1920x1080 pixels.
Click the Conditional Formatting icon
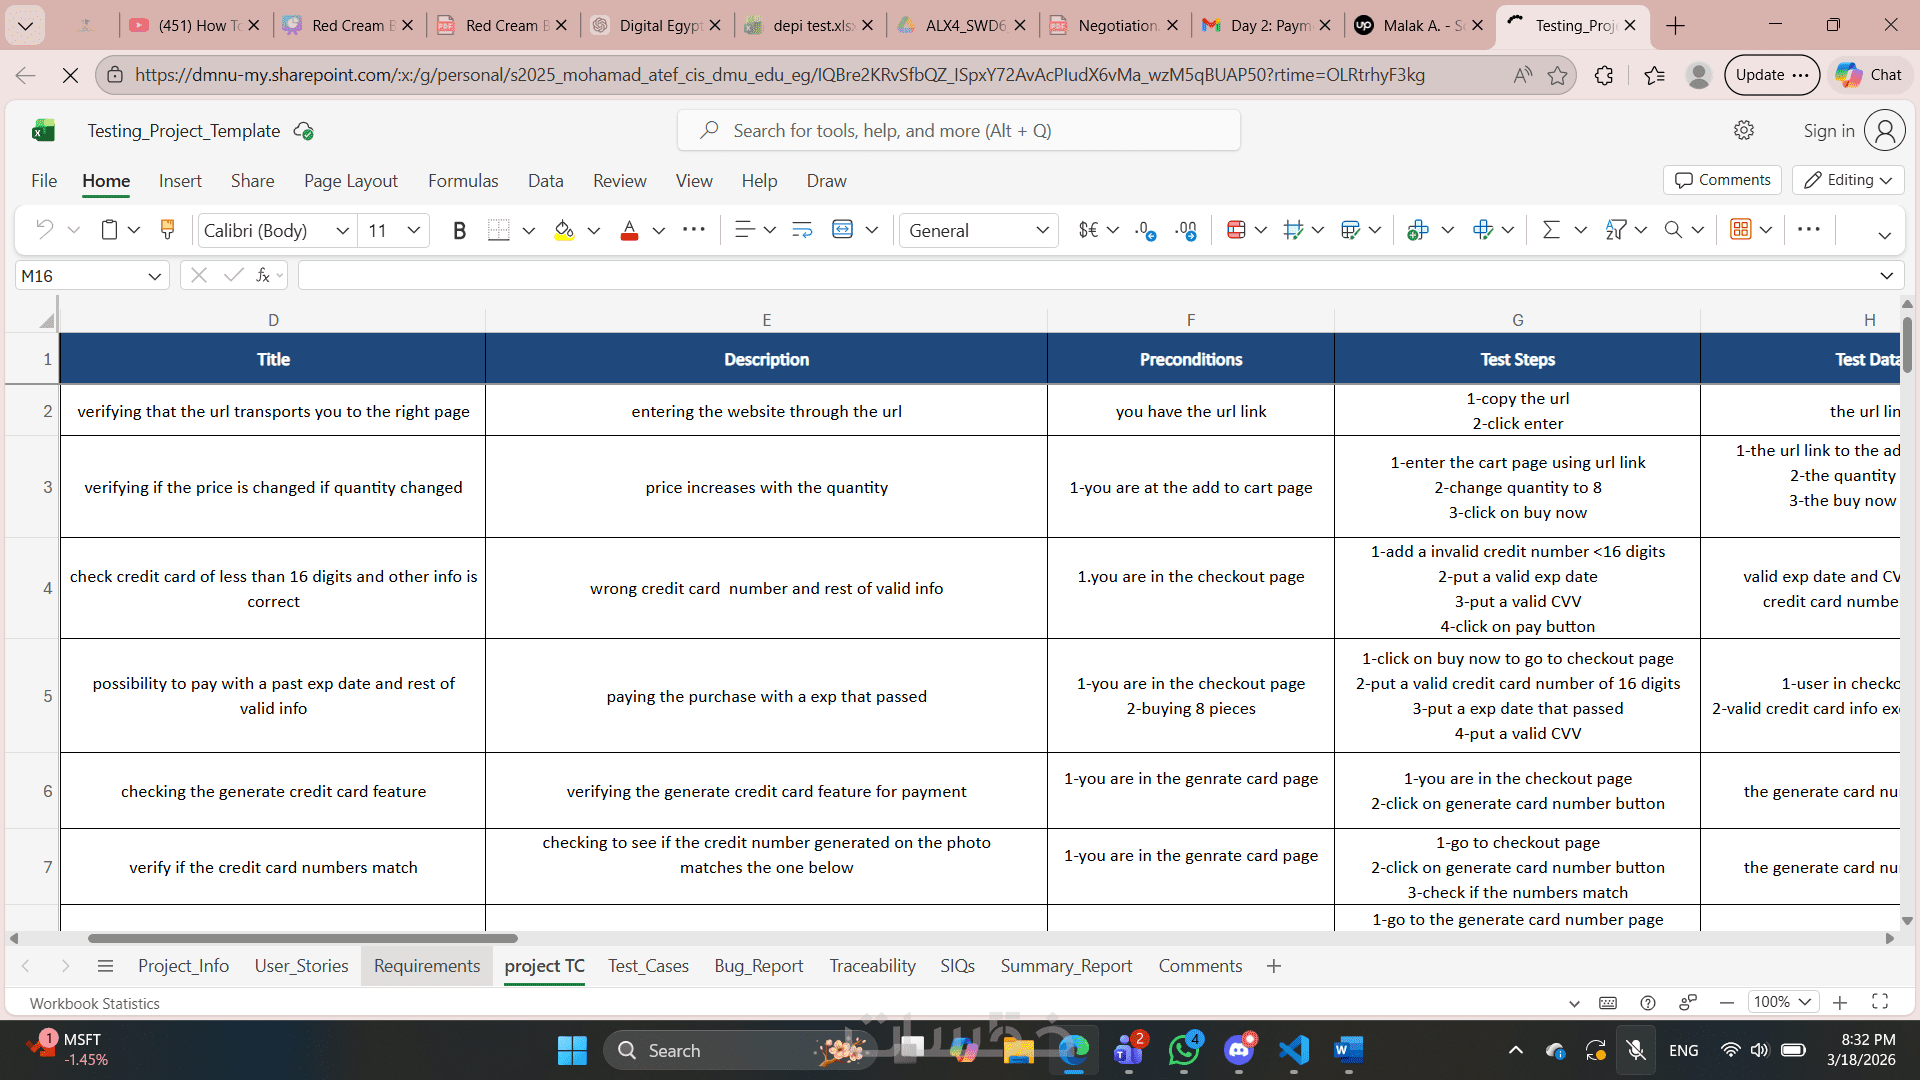tap(1236, 230)
